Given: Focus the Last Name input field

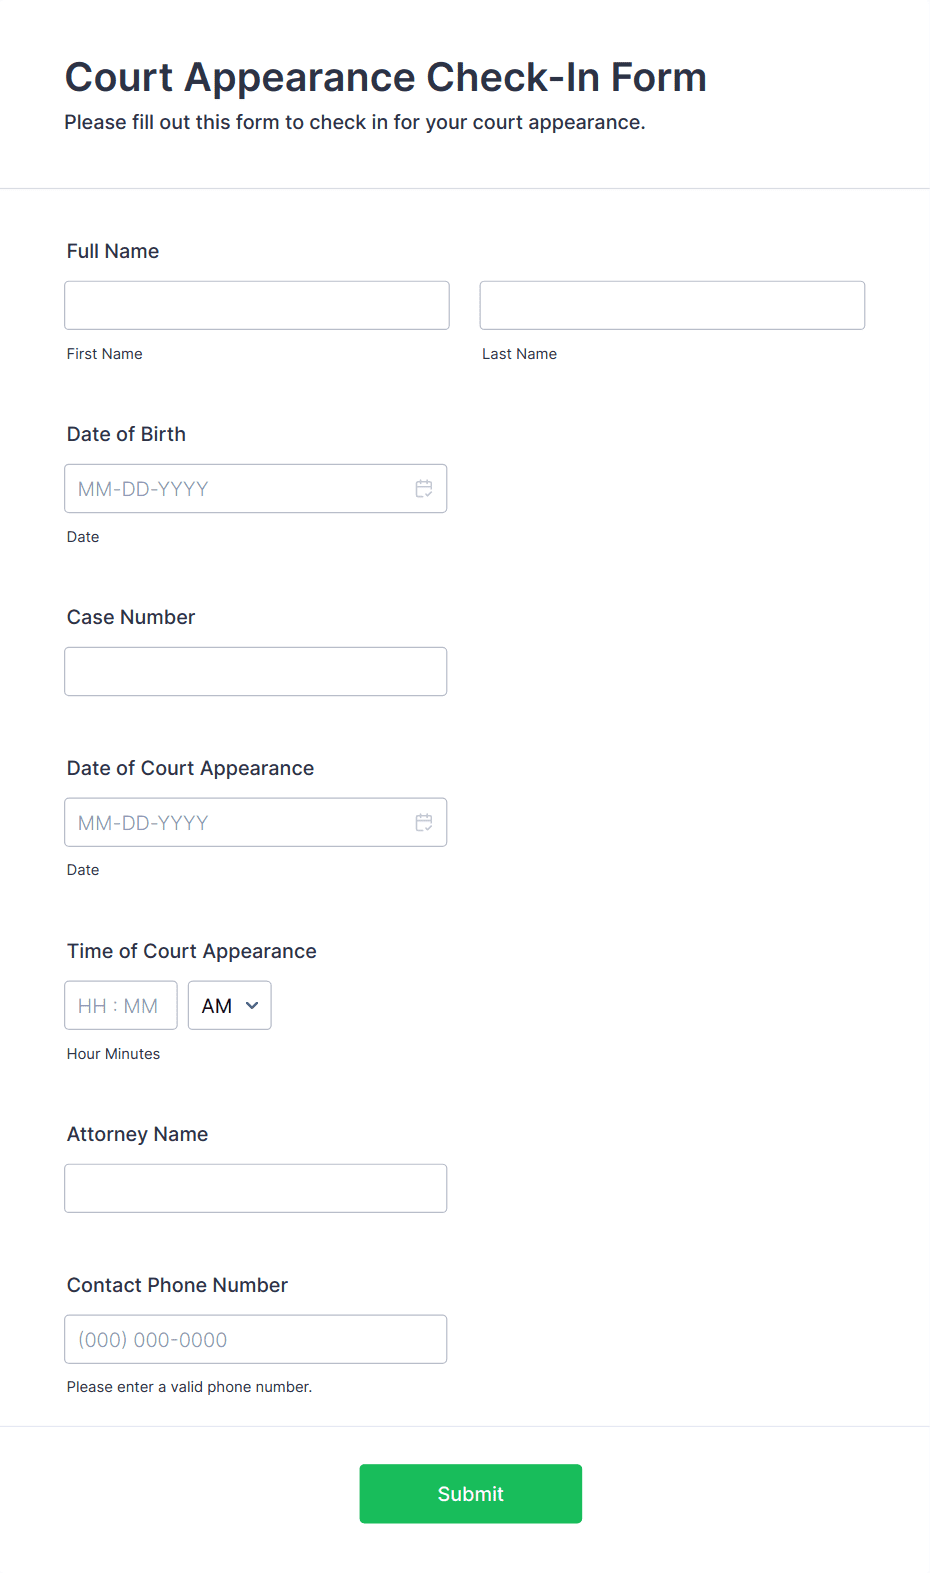Looking at the screenshot, I should [x=672, y=305].
